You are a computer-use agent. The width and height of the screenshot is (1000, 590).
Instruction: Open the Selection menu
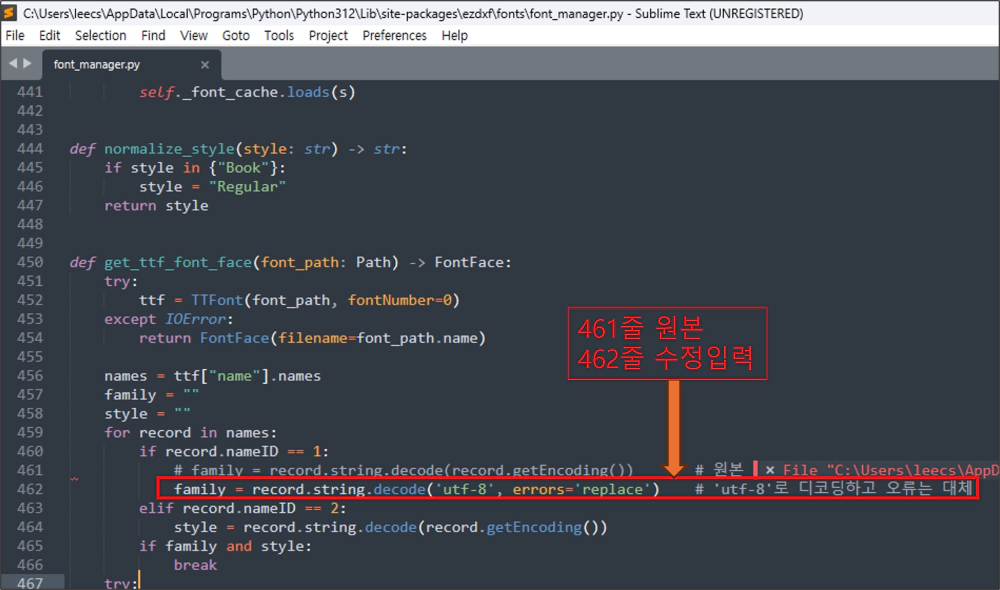tap(101, 36)
